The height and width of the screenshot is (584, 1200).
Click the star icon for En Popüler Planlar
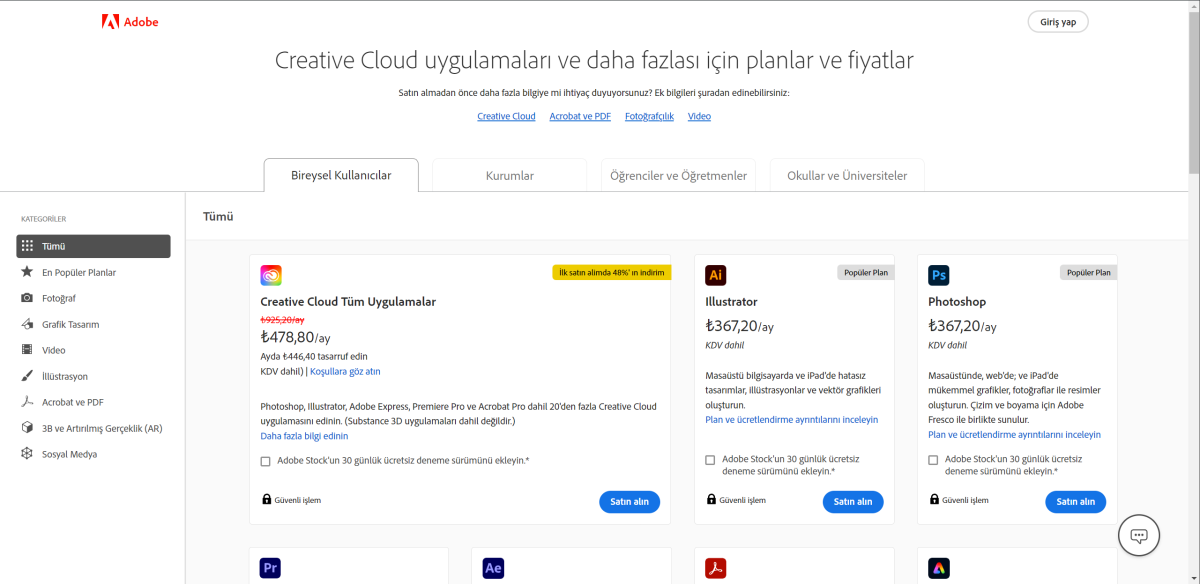(27, 272)
